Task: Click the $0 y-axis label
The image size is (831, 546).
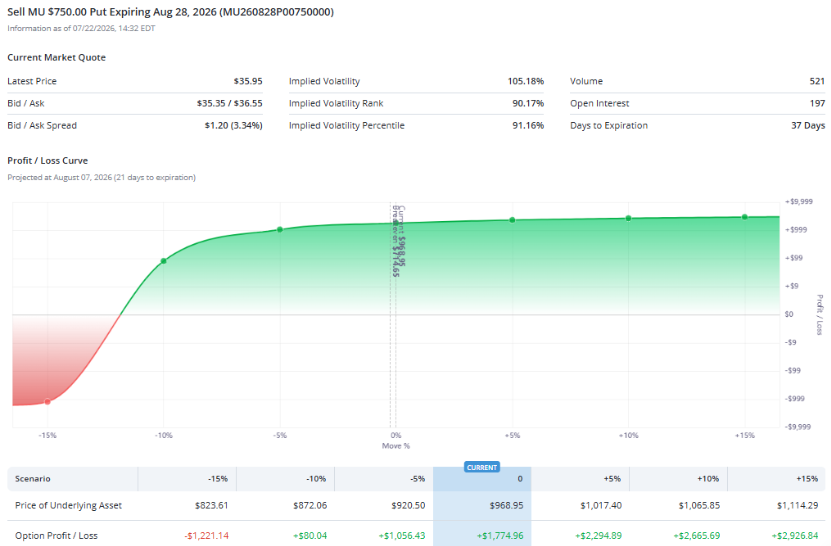Action: (x=789, y=314)
